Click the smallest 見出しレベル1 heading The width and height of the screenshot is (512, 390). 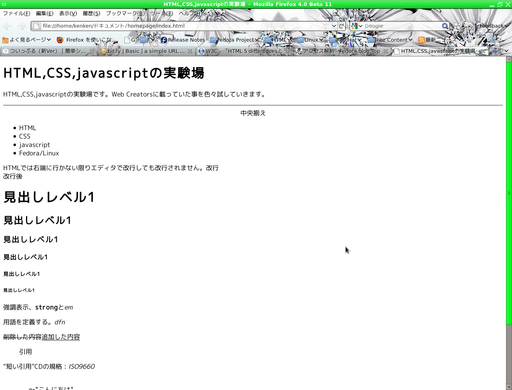coord(19,290)
